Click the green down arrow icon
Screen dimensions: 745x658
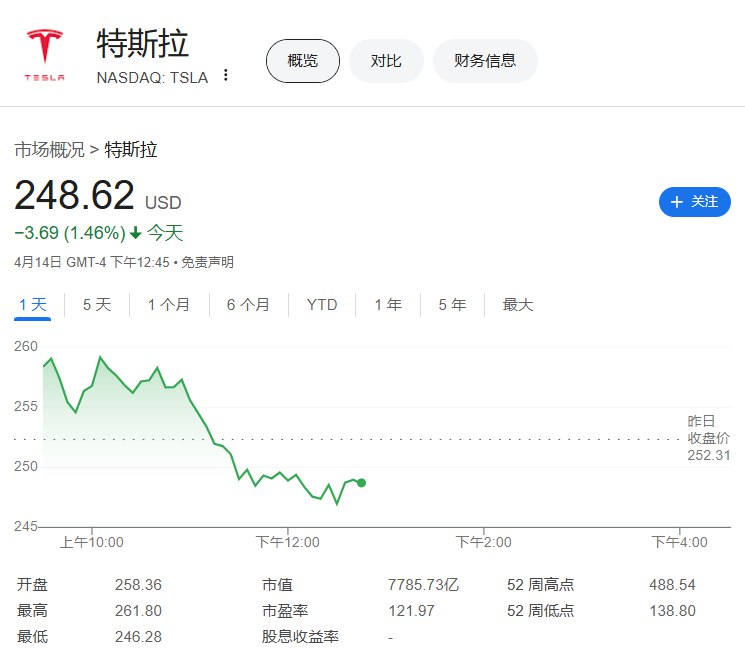pos(136,233)
